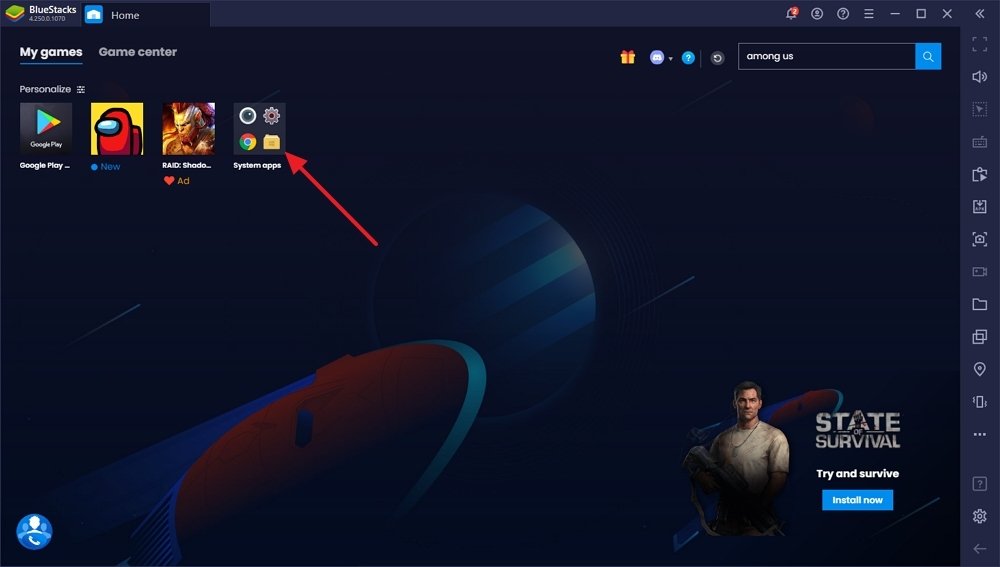Click the blue help question icon
Screen dimensions: 1000x567
click(x=688, y=58)
